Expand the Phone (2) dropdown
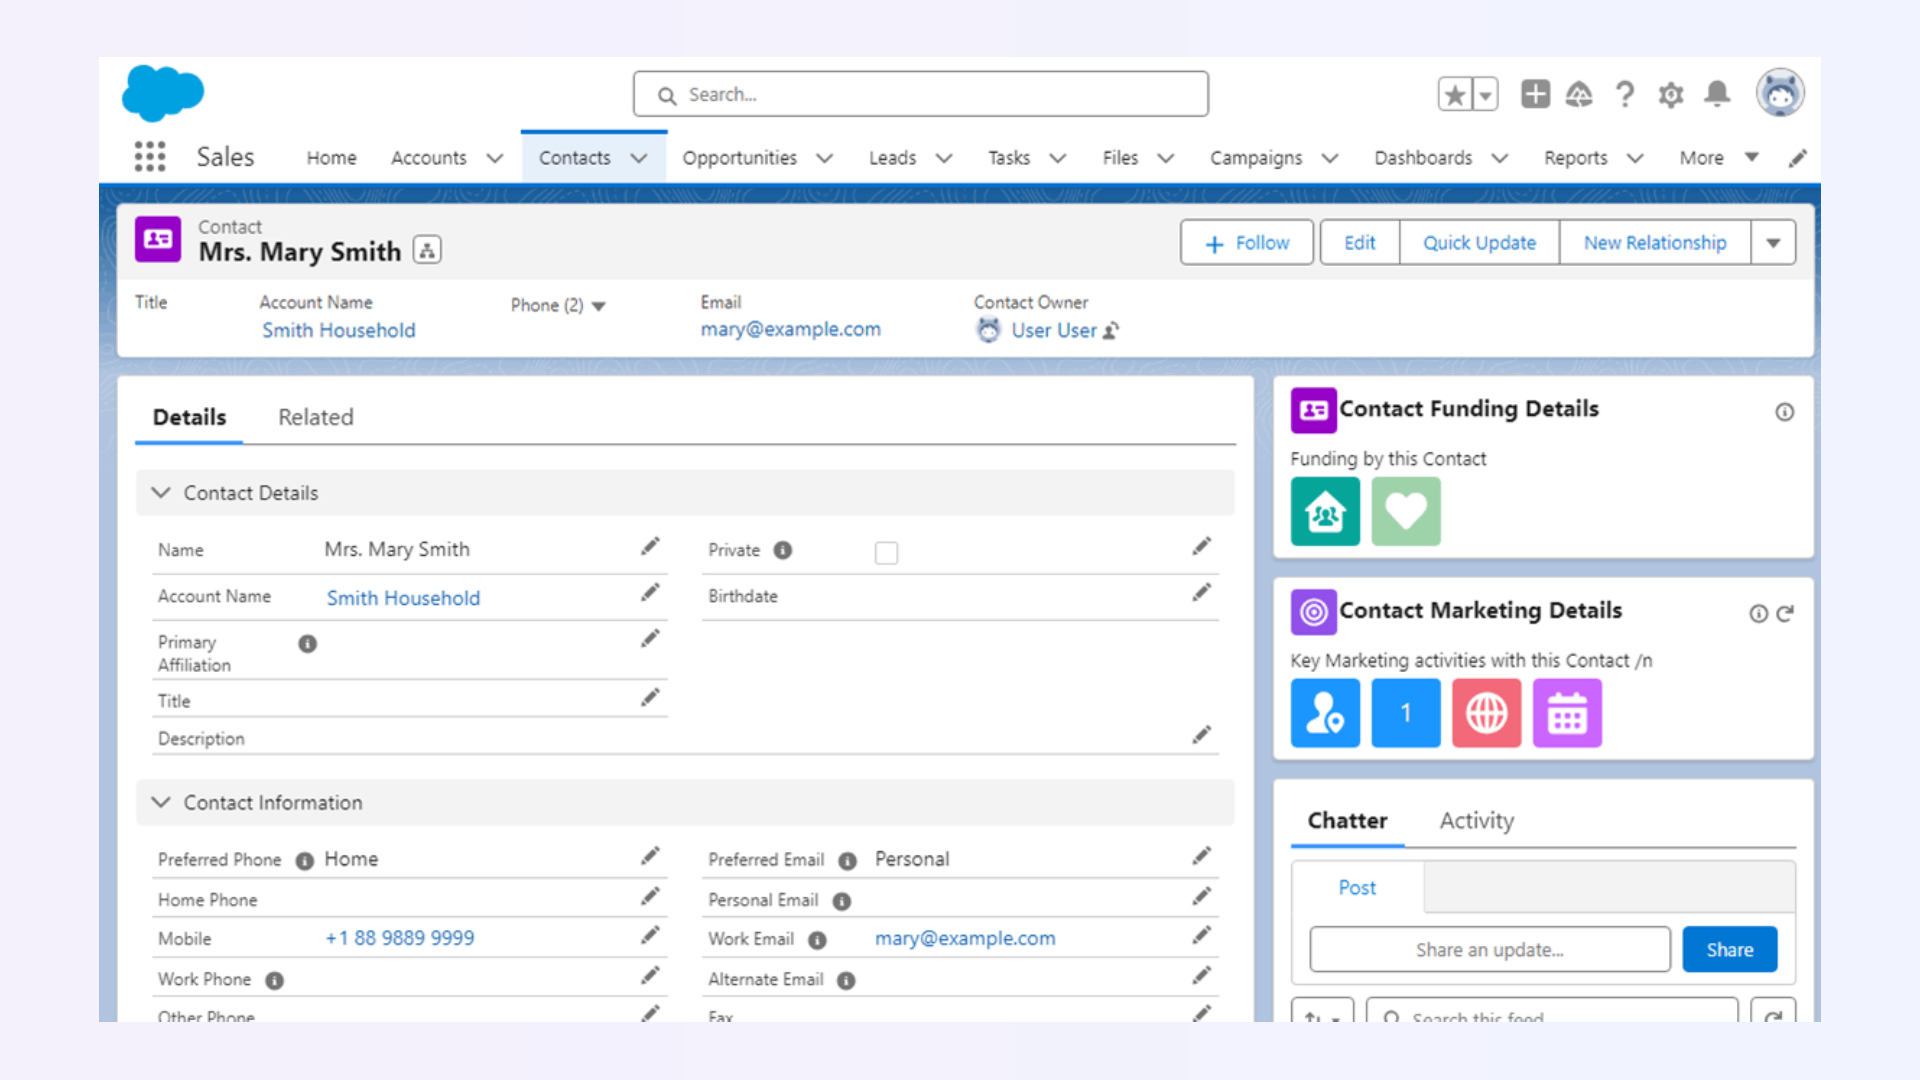 click(599, 306)
